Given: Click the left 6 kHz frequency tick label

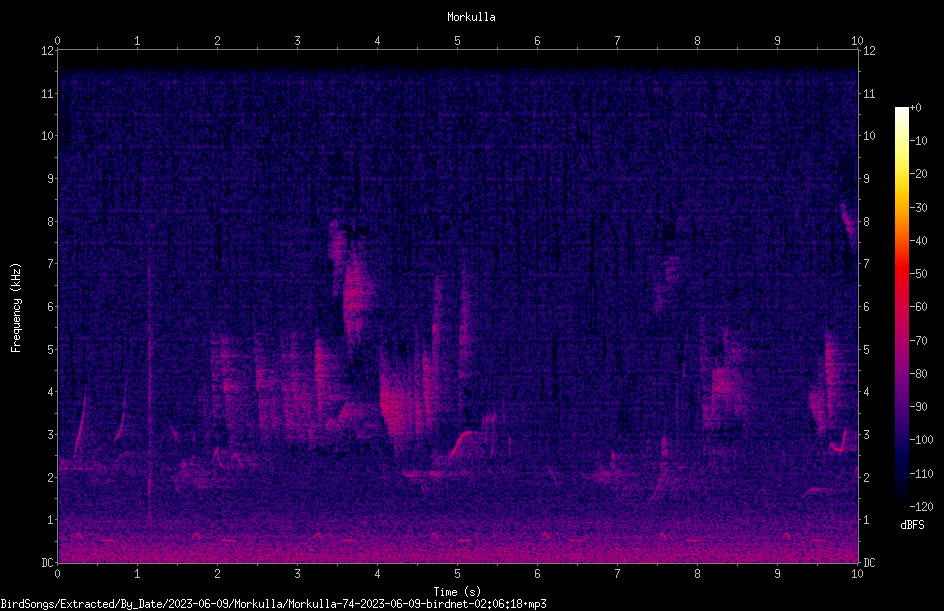Looking at the screenshot, I should [51, 307].
